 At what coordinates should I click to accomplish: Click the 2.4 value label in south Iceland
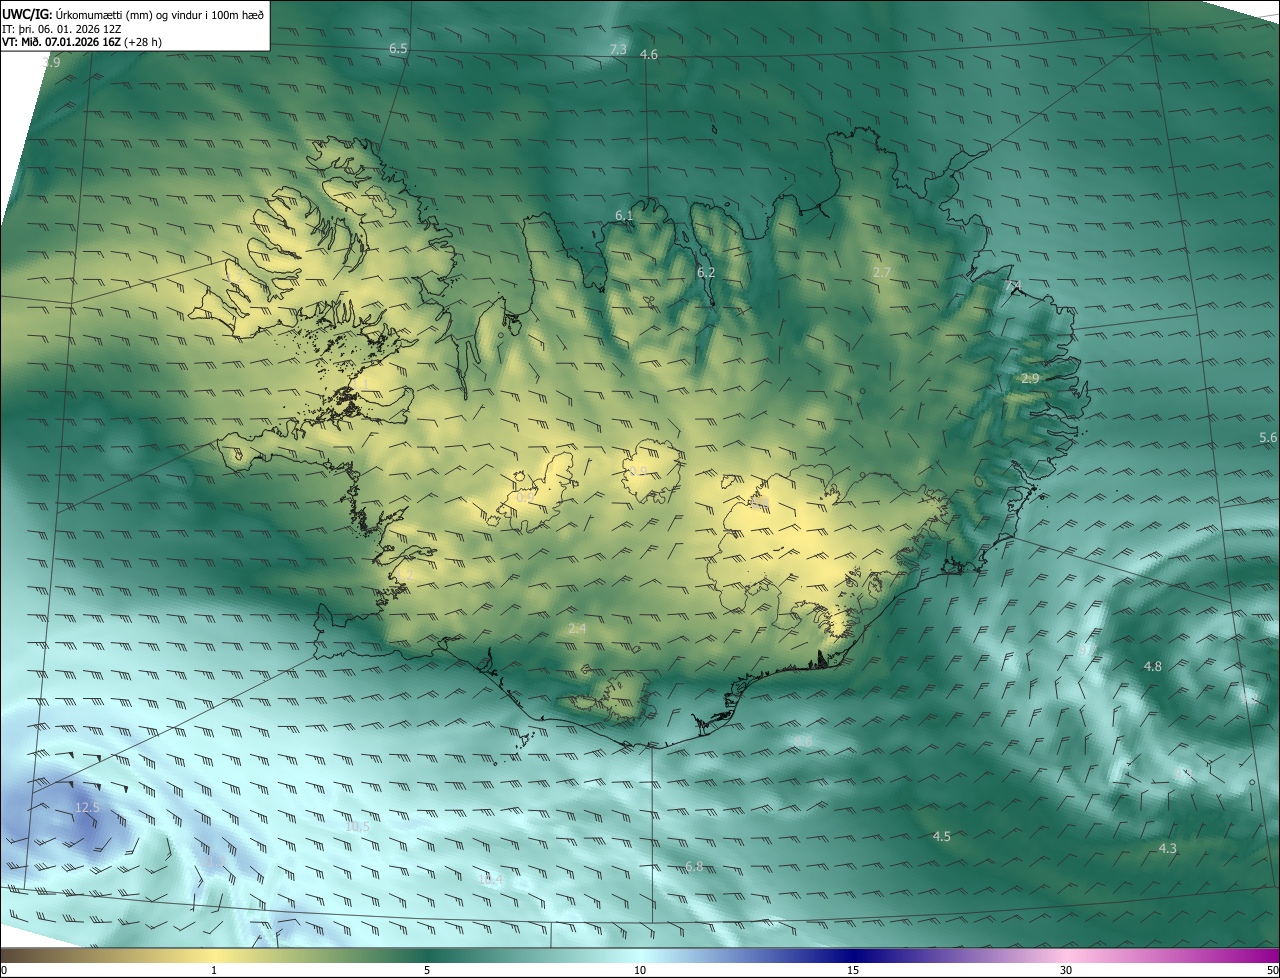click(576, 629)
